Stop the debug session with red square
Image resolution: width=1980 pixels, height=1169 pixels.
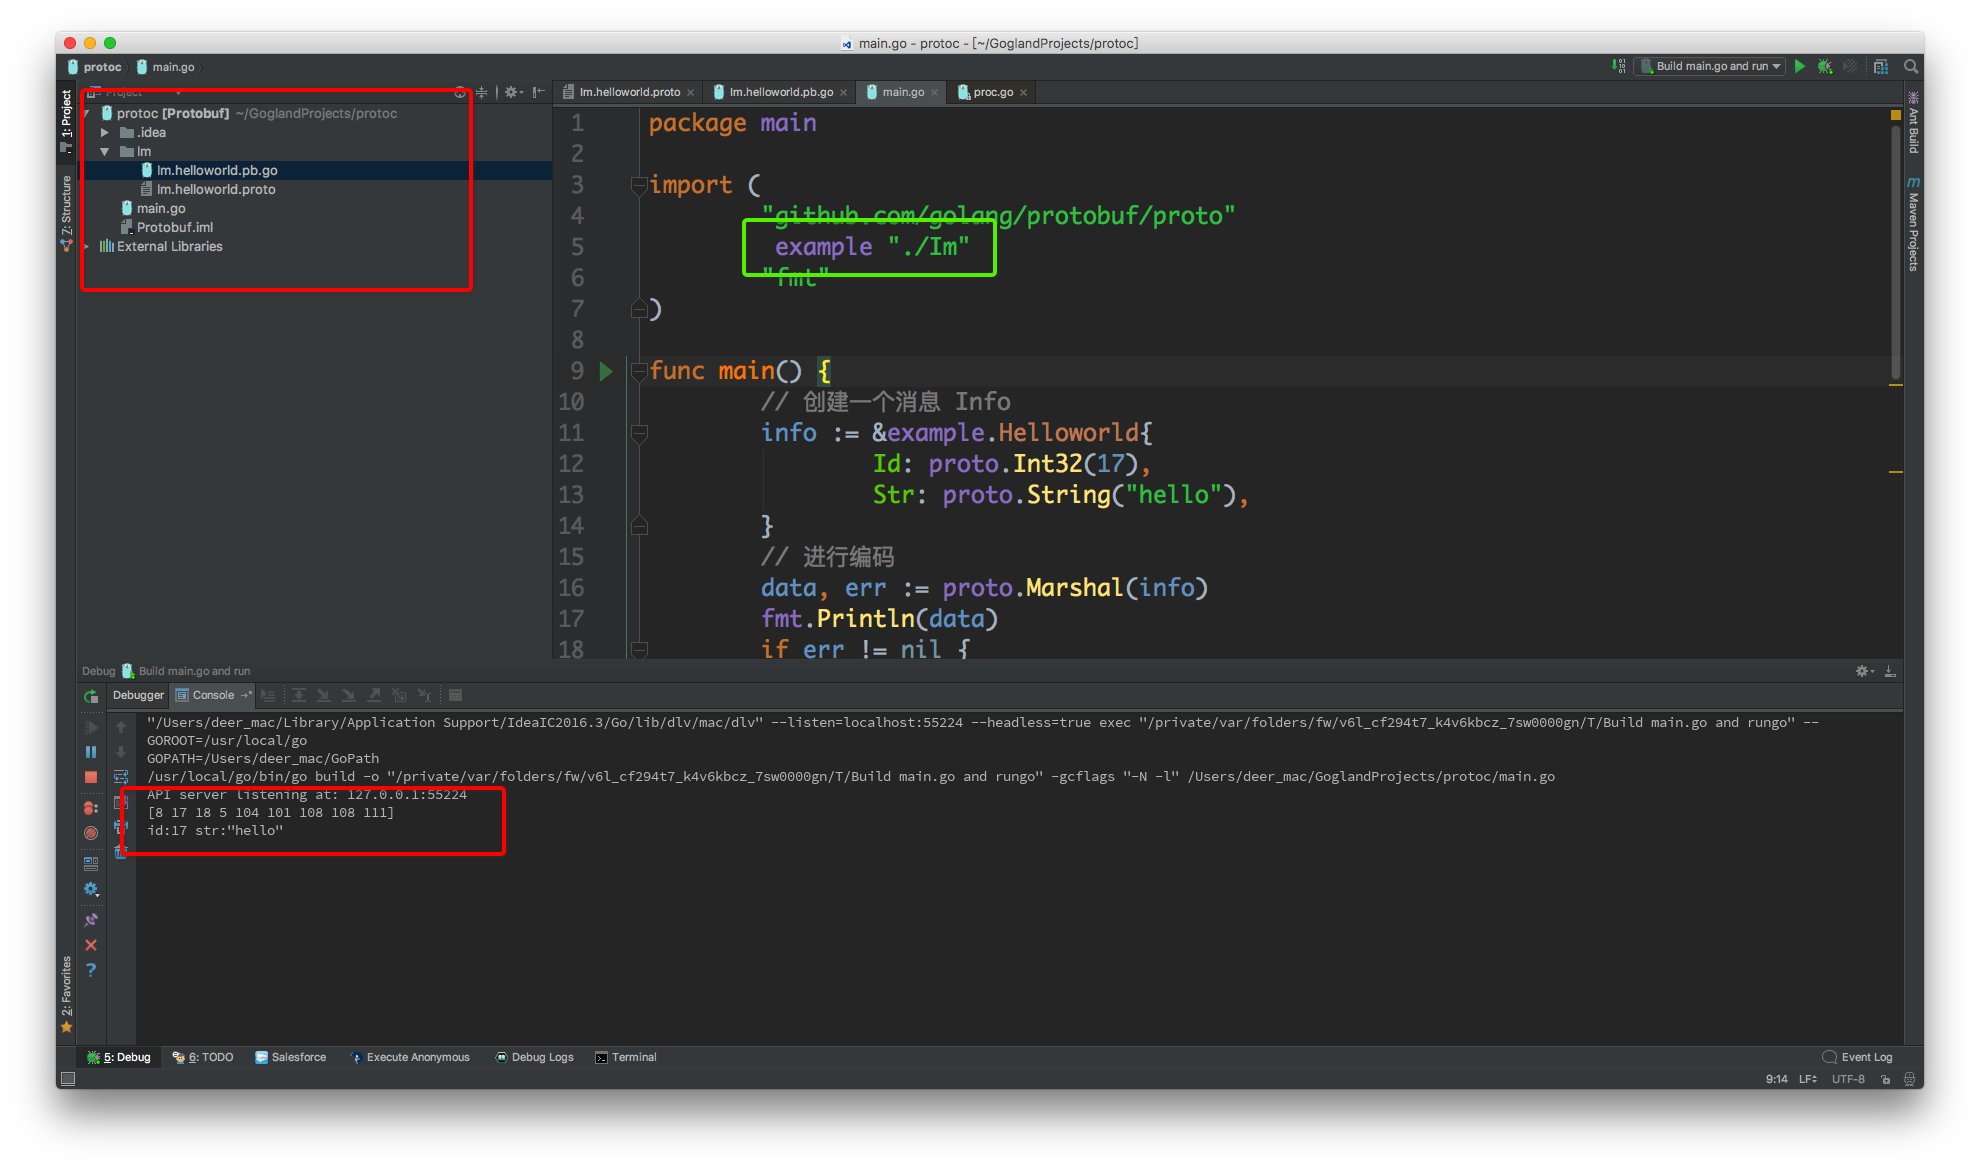91,777
